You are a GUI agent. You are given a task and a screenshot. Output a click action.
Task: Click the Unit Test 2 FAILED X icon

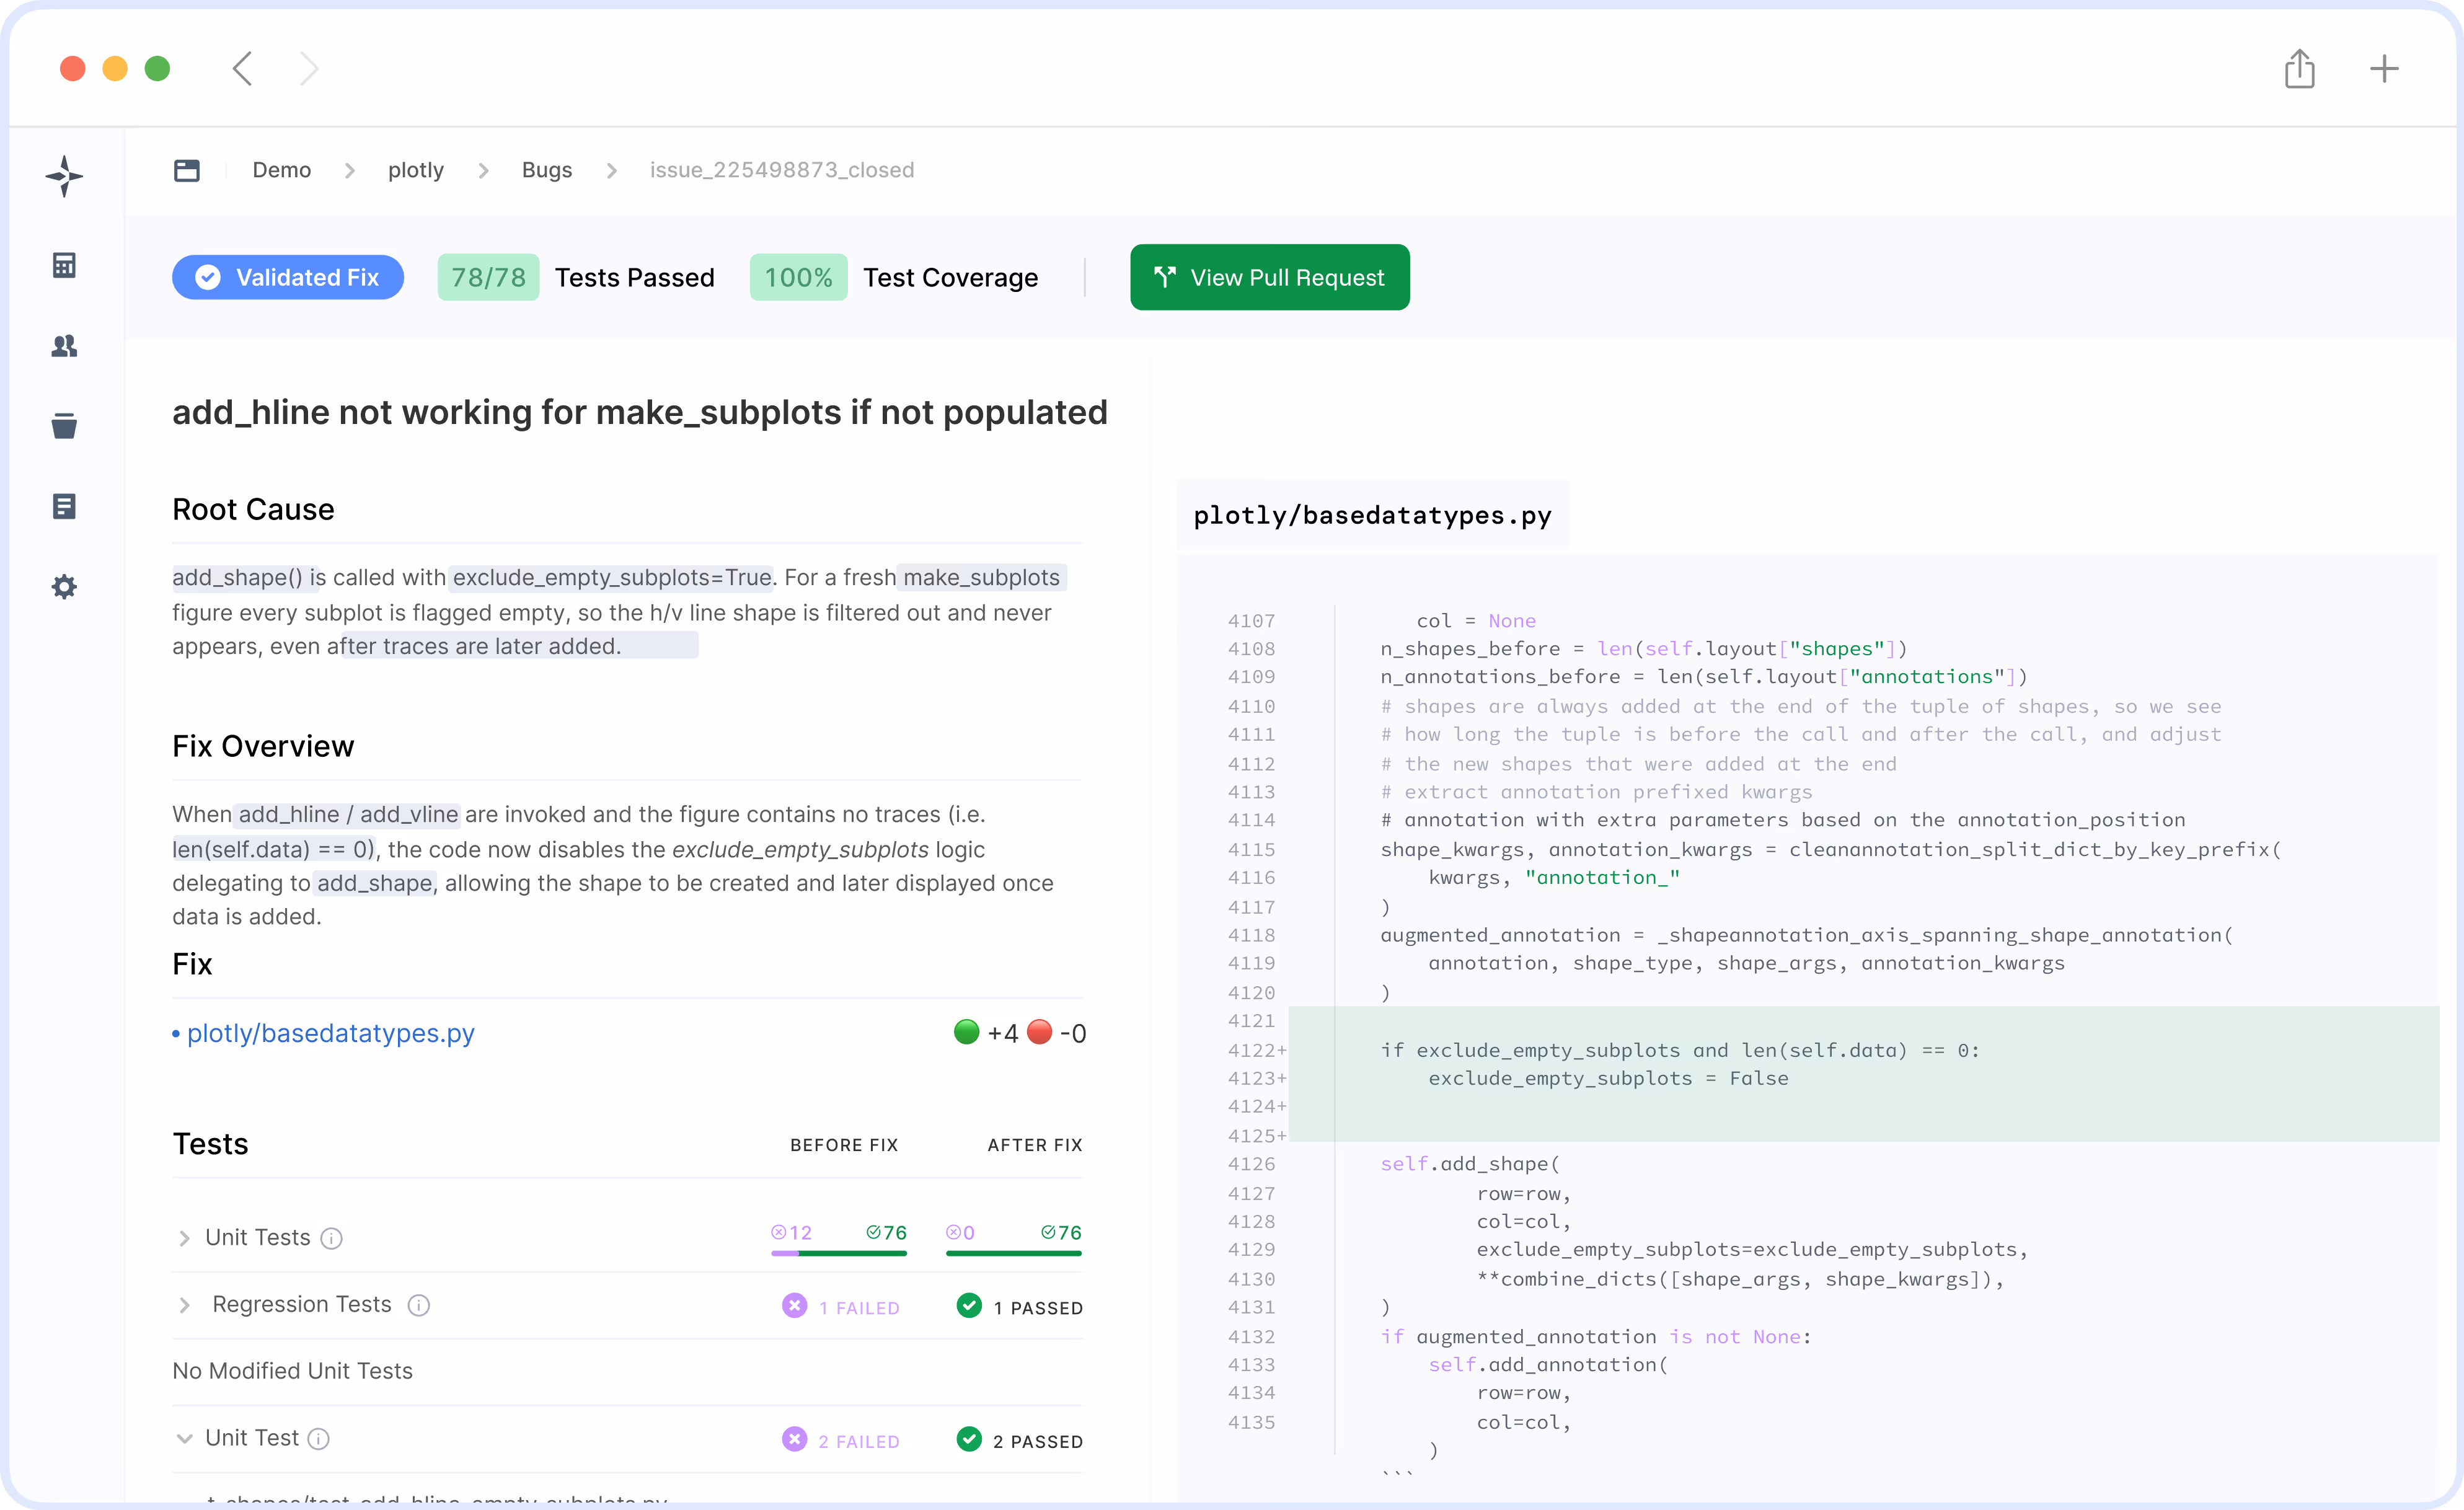pos(794,1439)
